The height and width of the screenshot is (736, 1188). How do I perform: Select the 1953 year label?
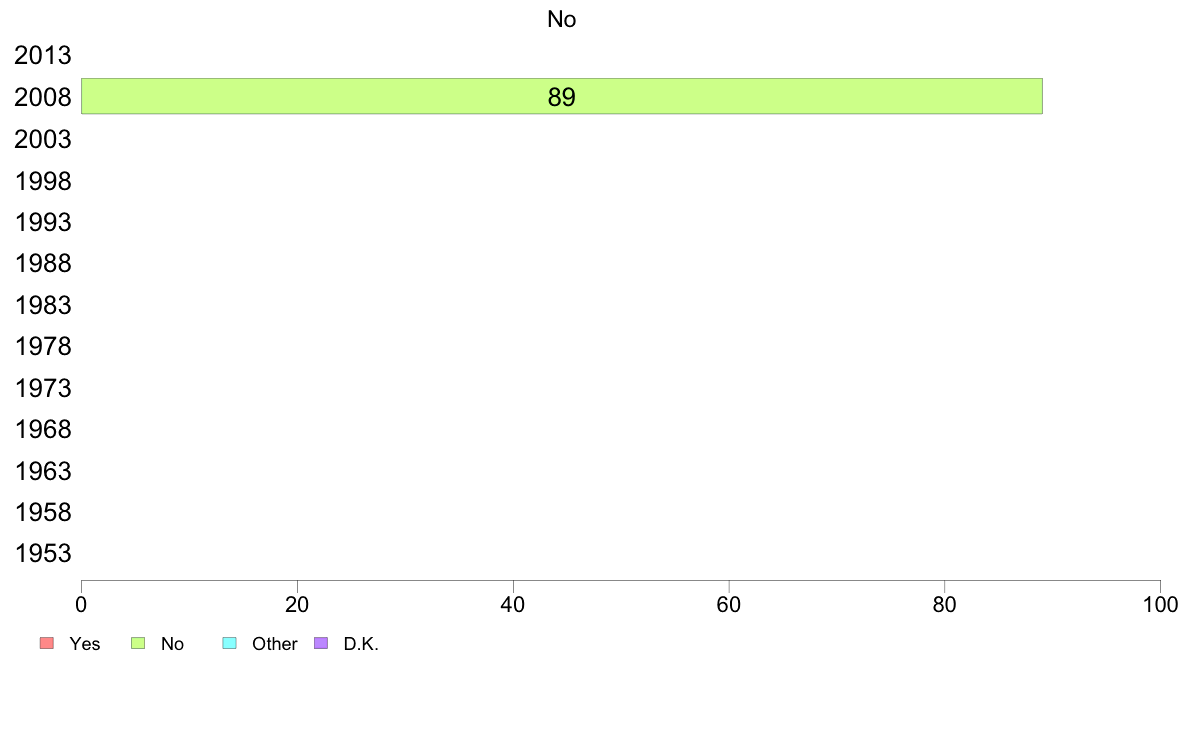click(42, 553)
